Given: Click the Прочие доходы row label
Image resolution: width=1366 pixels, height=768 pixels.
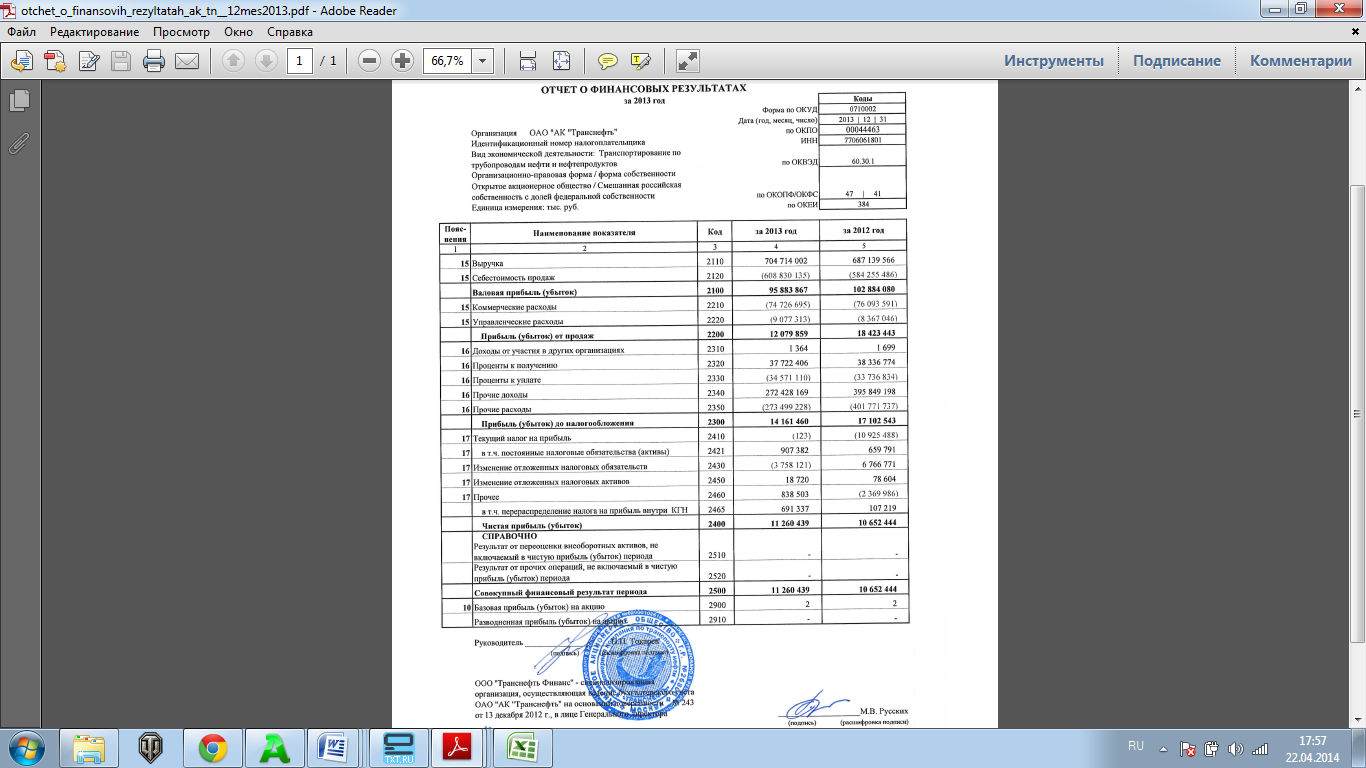Looking at the screenshot, I should pyautogui.click(x=502, y=395).
